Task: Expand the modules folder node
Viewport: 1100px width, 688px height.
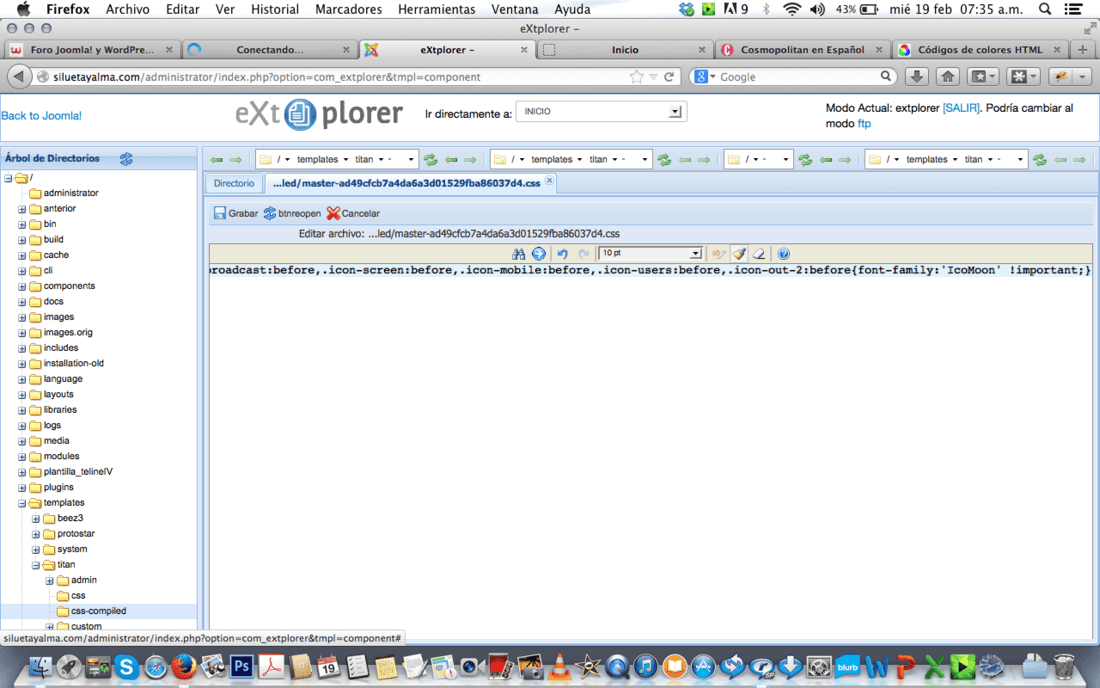Action: (x=22, y=457)
